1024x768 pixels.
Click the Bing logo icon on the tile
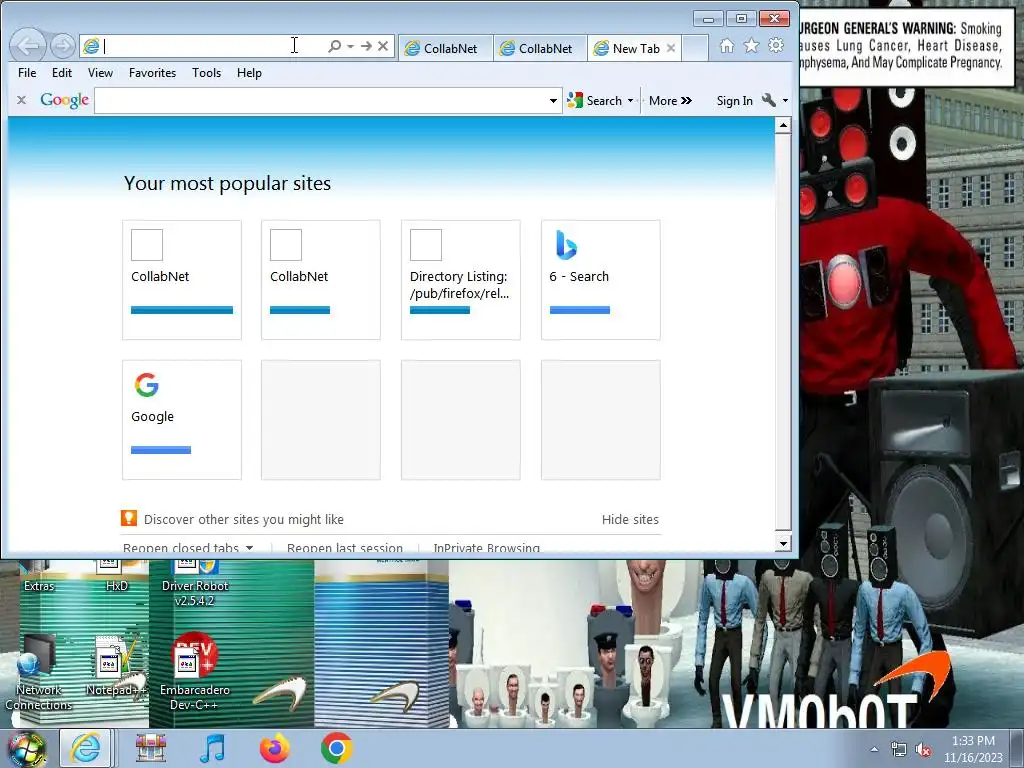click(x=566, y=245)
